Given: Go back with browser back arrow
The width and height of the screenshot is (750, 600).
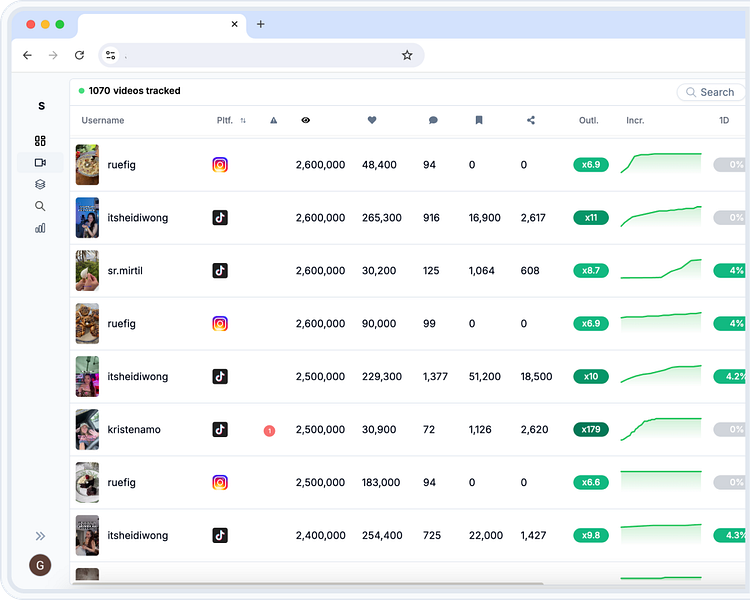Looking at the screenshot, I should (27, 56).
